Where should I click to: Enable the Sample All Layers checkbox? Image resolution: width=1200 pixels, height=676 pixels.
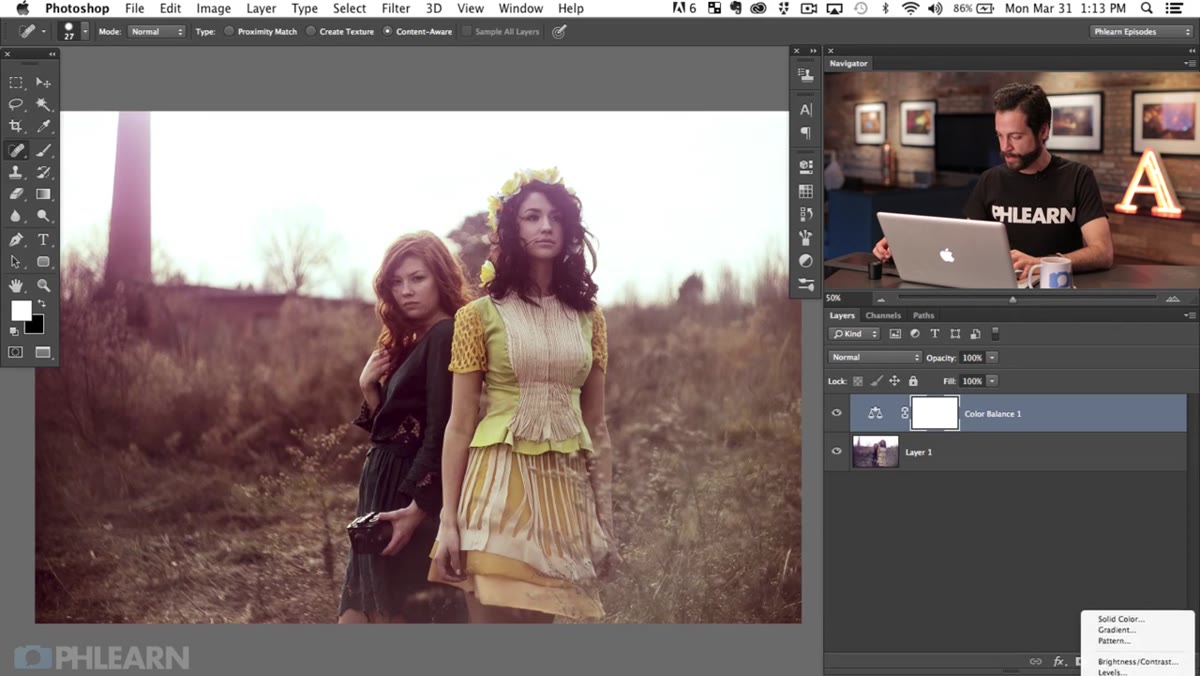pyautogui.click(x=466, y=31)
